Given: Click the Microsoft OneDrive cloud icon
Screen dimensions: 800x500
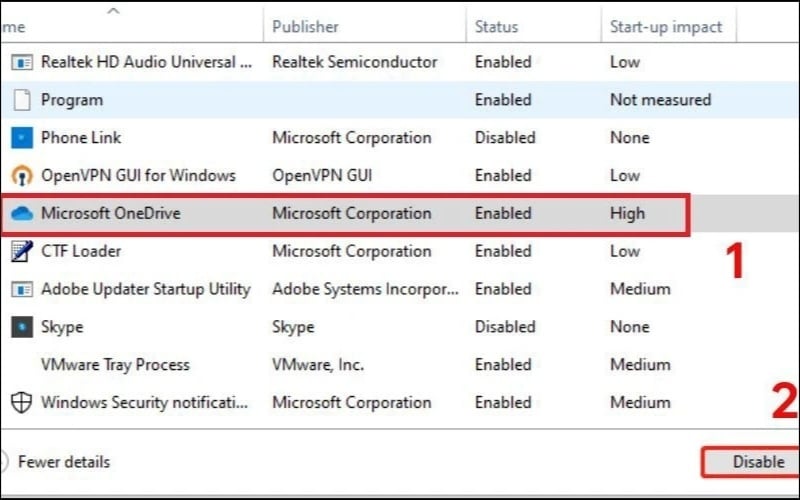Looking at the screenshot, I should tap(21, 214).
